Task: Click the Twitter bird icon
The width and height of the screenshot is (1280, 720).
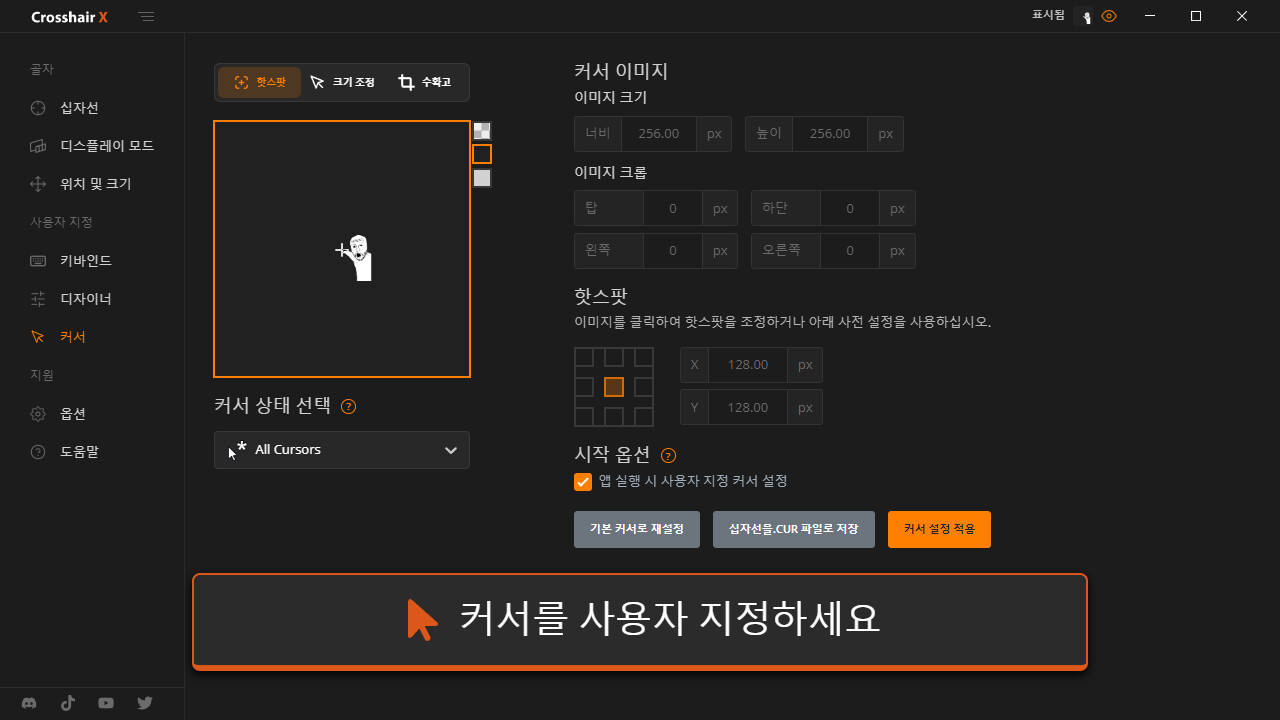Action: coord(145,703)
